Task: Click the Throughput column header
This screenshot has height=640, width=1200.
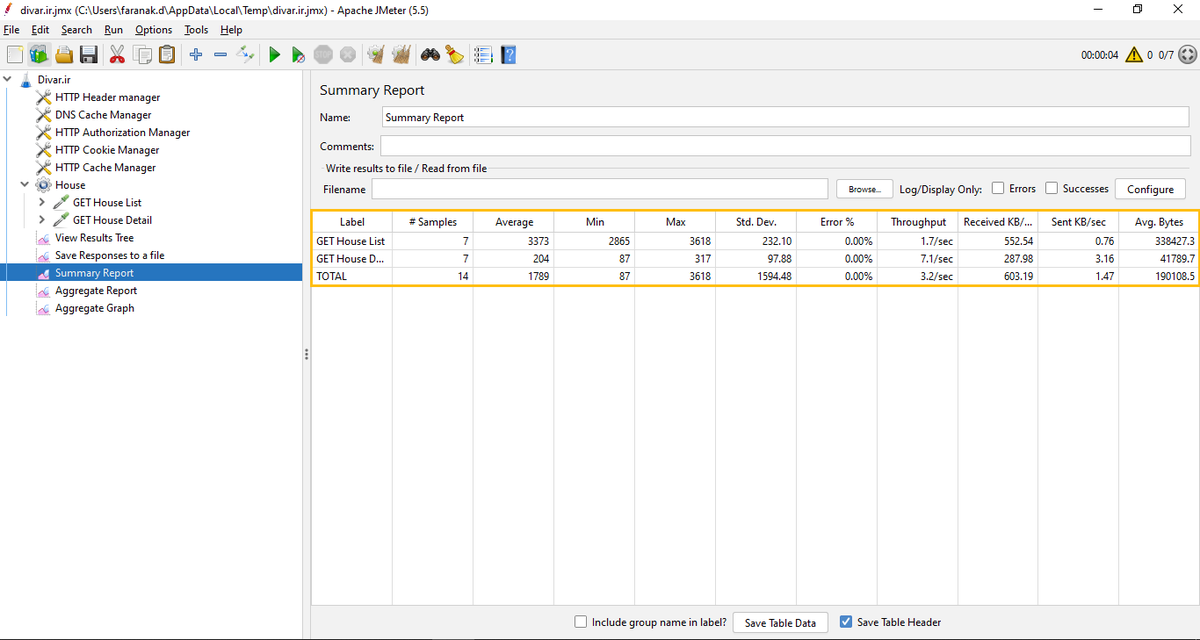Action: pos(918,222)
